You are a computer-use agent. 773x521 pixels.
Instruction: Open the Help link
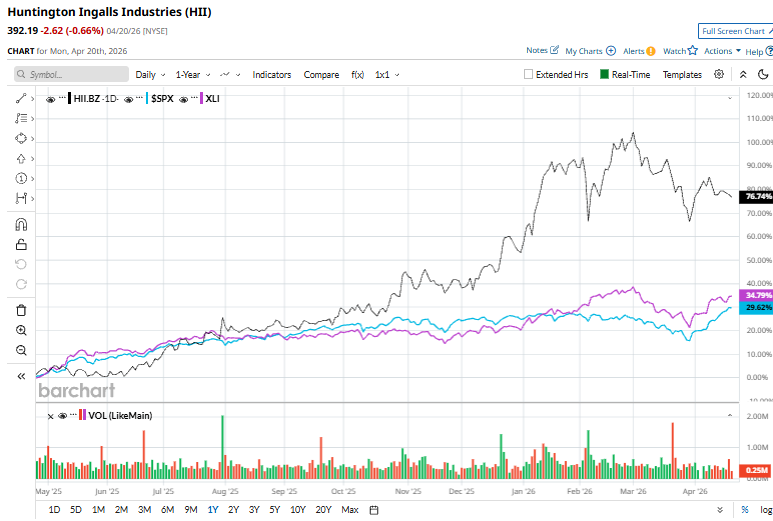coord(759,51)
